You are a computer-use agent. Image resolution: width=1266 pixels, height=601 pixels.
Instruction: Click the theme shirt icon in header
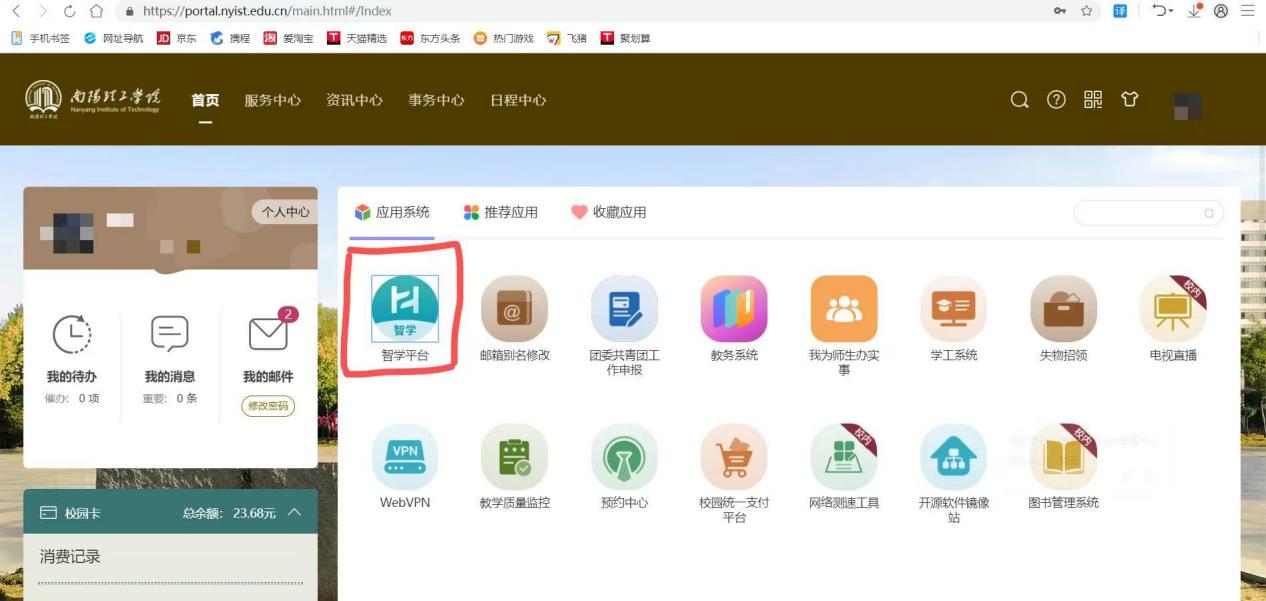[x=1130, y=100]
